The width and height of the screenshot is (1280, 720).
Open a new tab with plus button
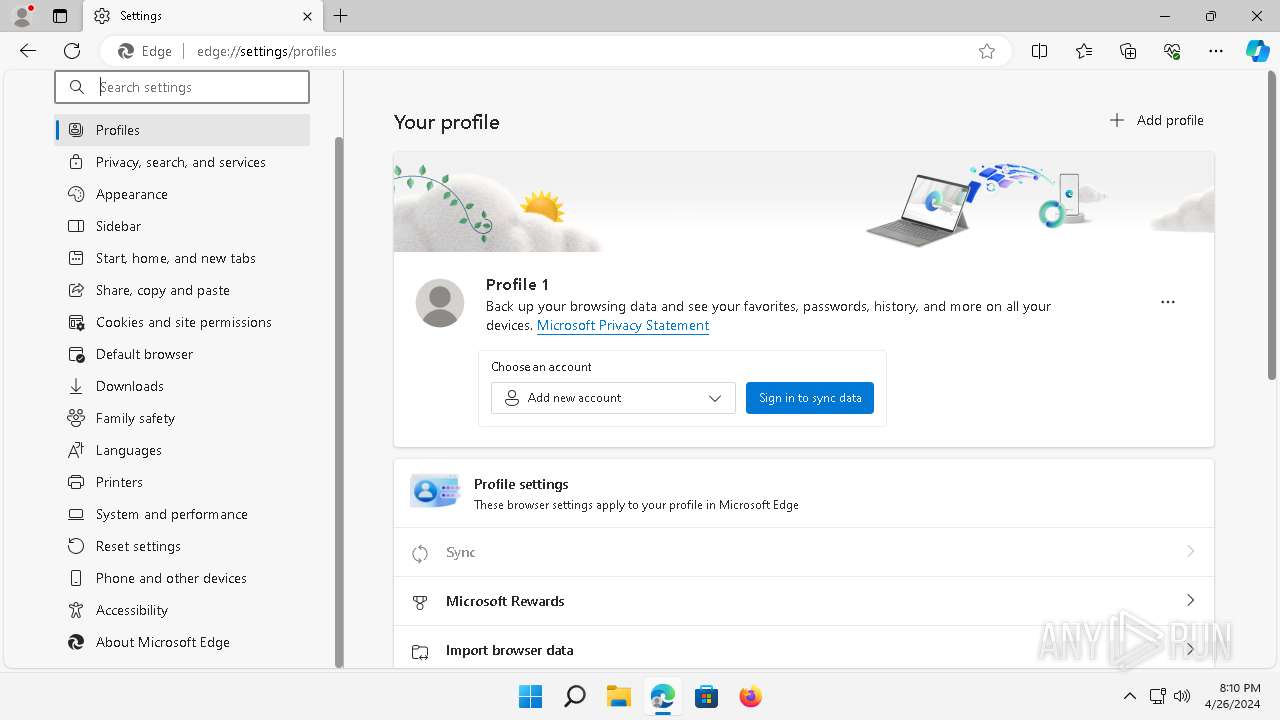(x=341, y=16)
